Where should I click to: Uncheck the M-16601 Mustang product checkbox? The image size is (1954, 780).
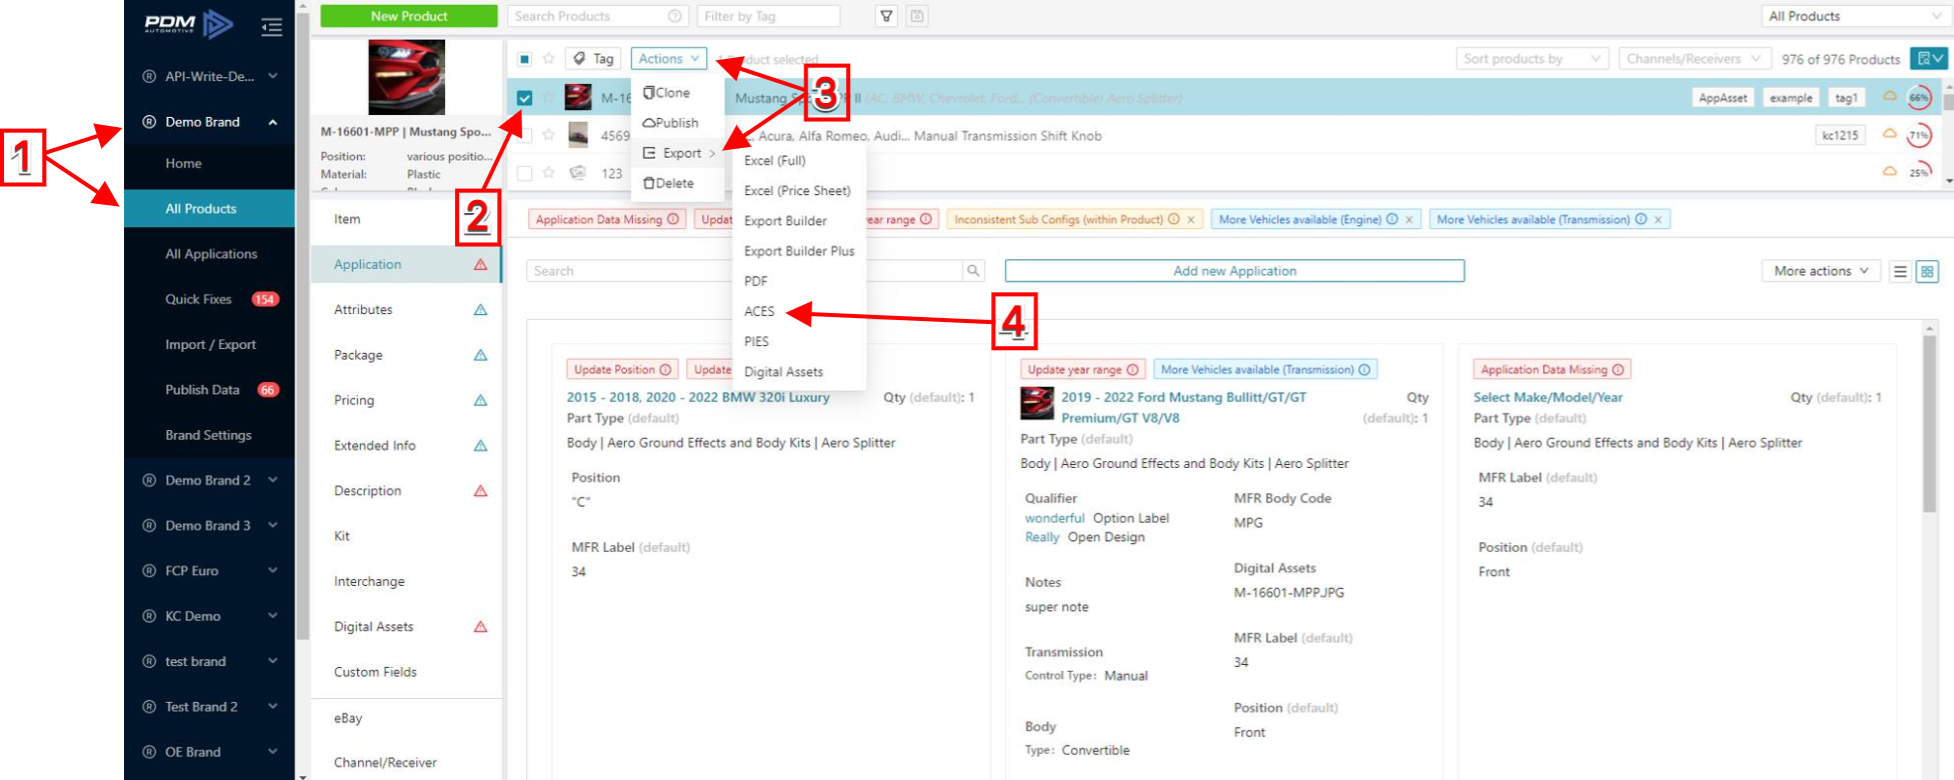click(525, 98)
